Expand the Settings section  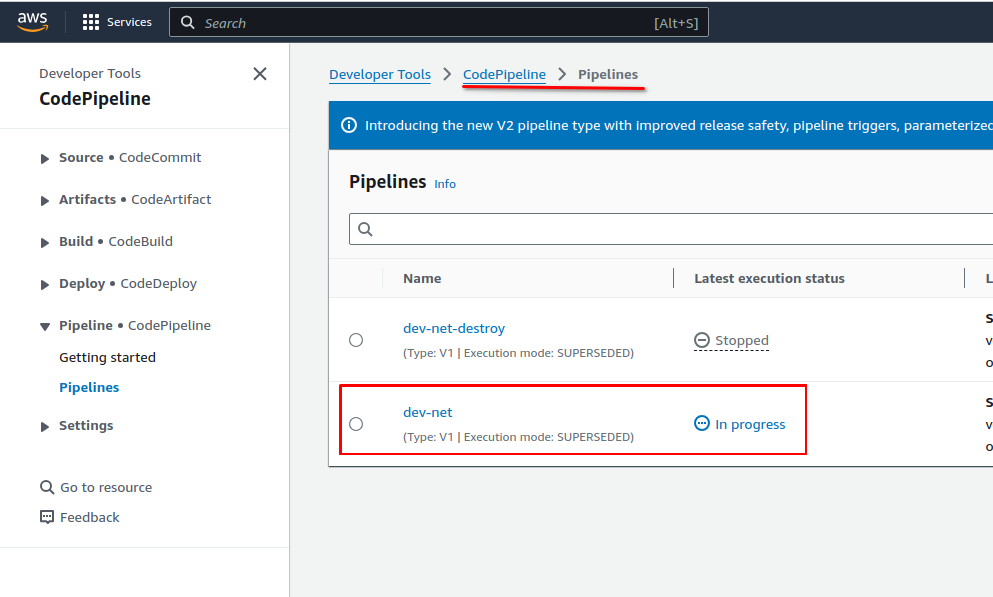[x=44, y=427]
